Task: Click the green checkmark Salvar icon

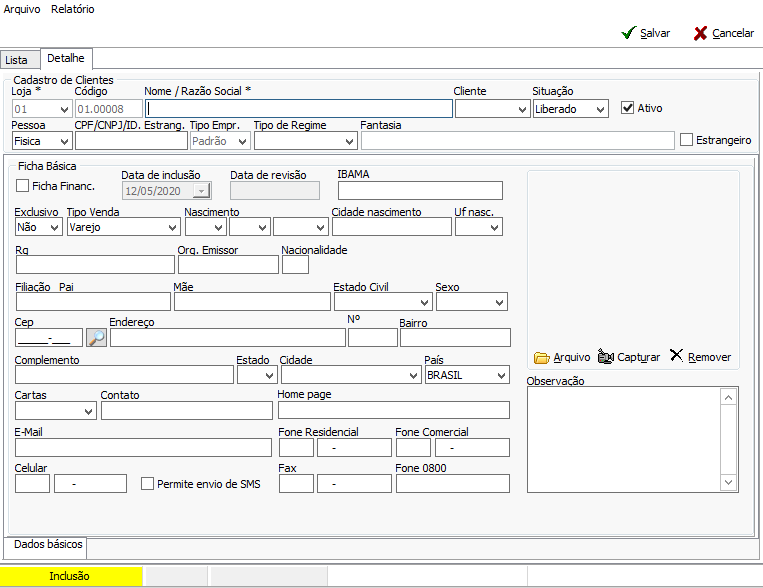Action: [629, 33]
